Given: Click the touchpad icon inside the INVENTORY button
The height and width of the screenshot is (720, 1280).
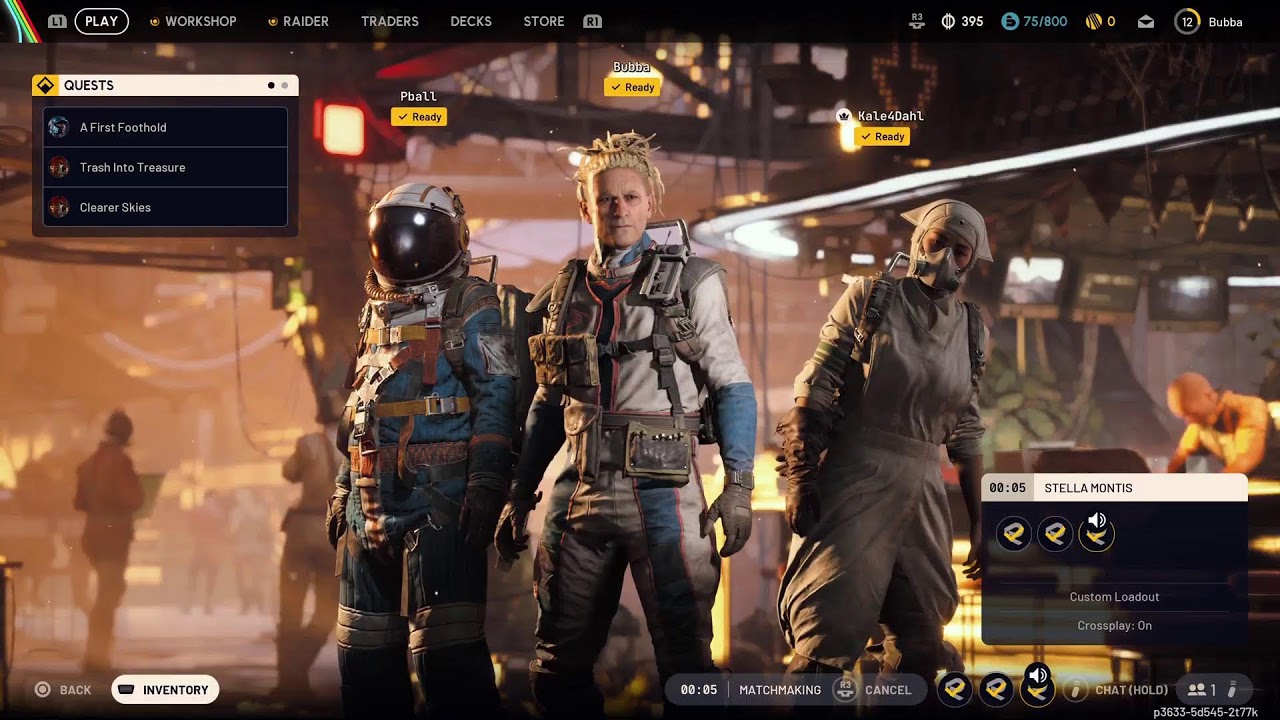Looking at the screenshot, I should coord(127,690).
